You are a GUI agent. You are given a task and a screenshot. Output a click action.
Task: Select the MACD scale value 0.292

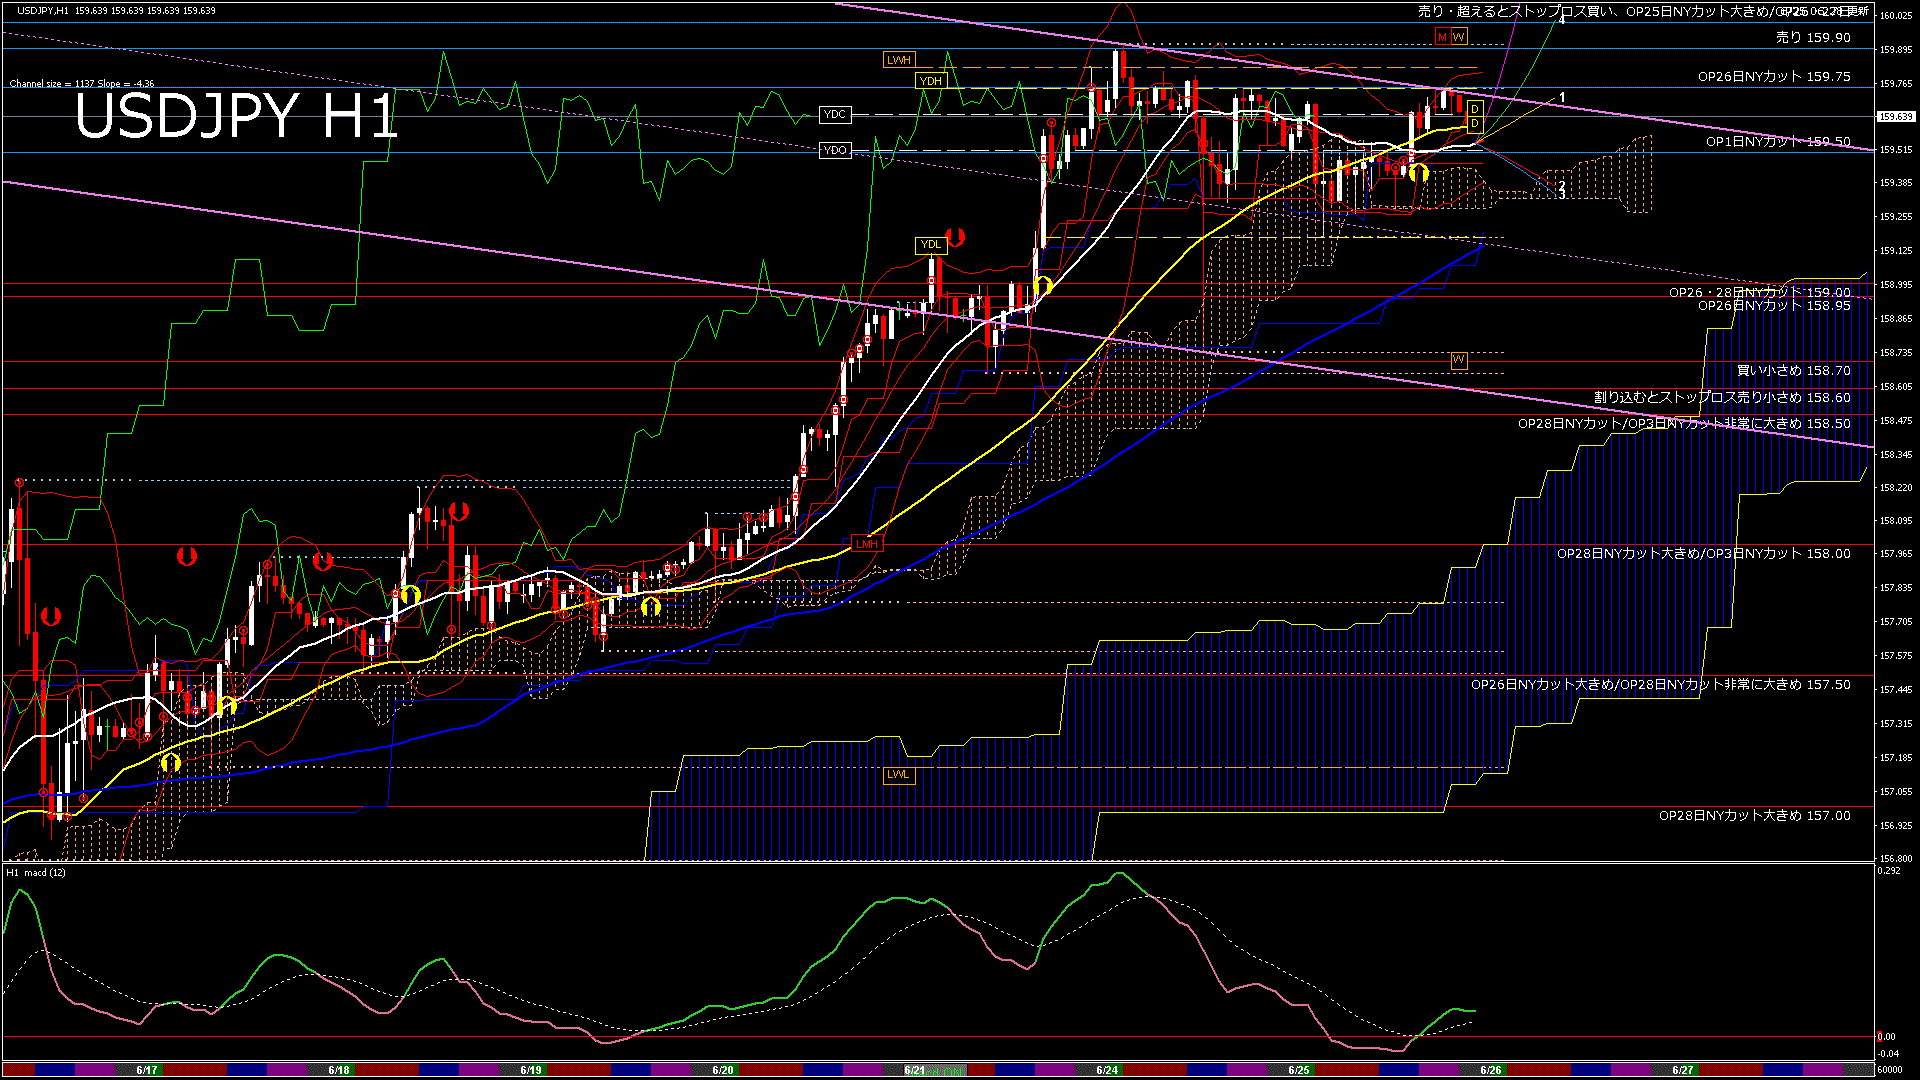[1889, 871]
